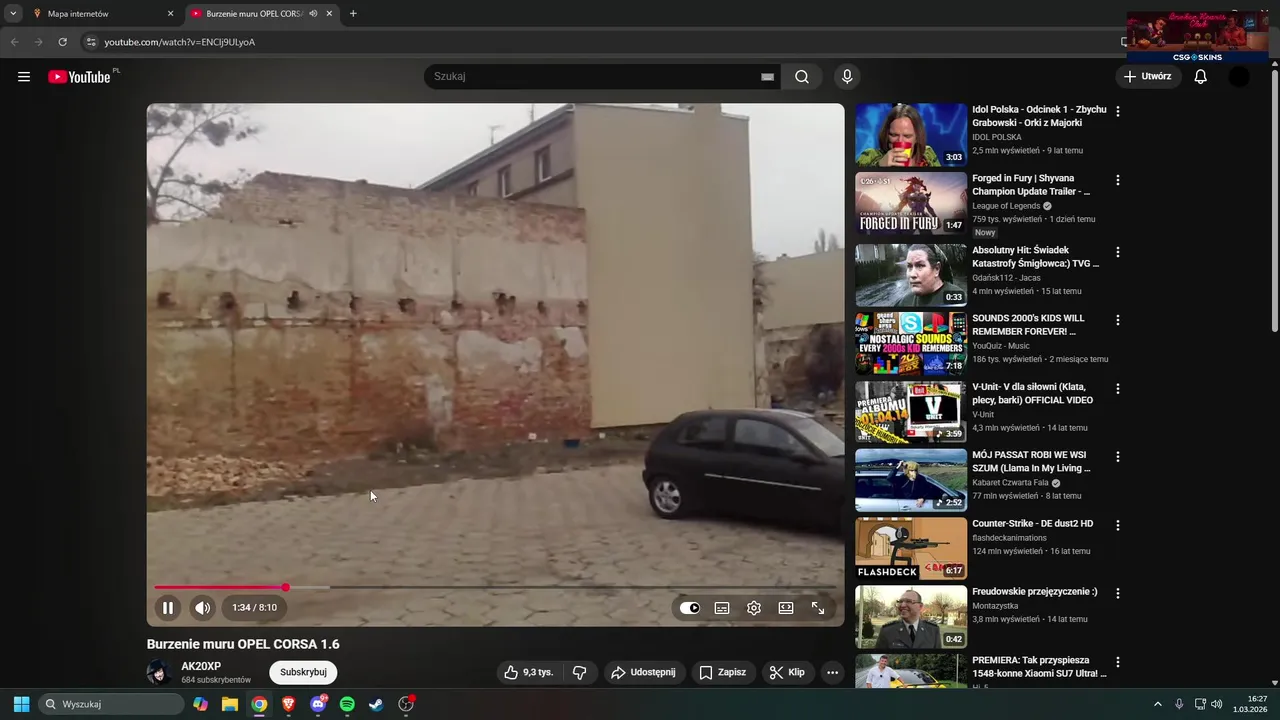Open Steam from the taskbar
Screen dimensions: 1280x720
point(376,704)
